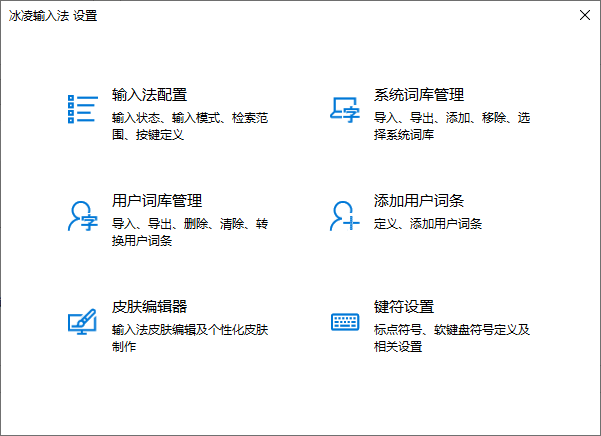Click description 输入状态、输入模式、检索范围、按键定义
The height and width of the screenshot is (436, 601).
pyautogui.click(x=190, y=126)
